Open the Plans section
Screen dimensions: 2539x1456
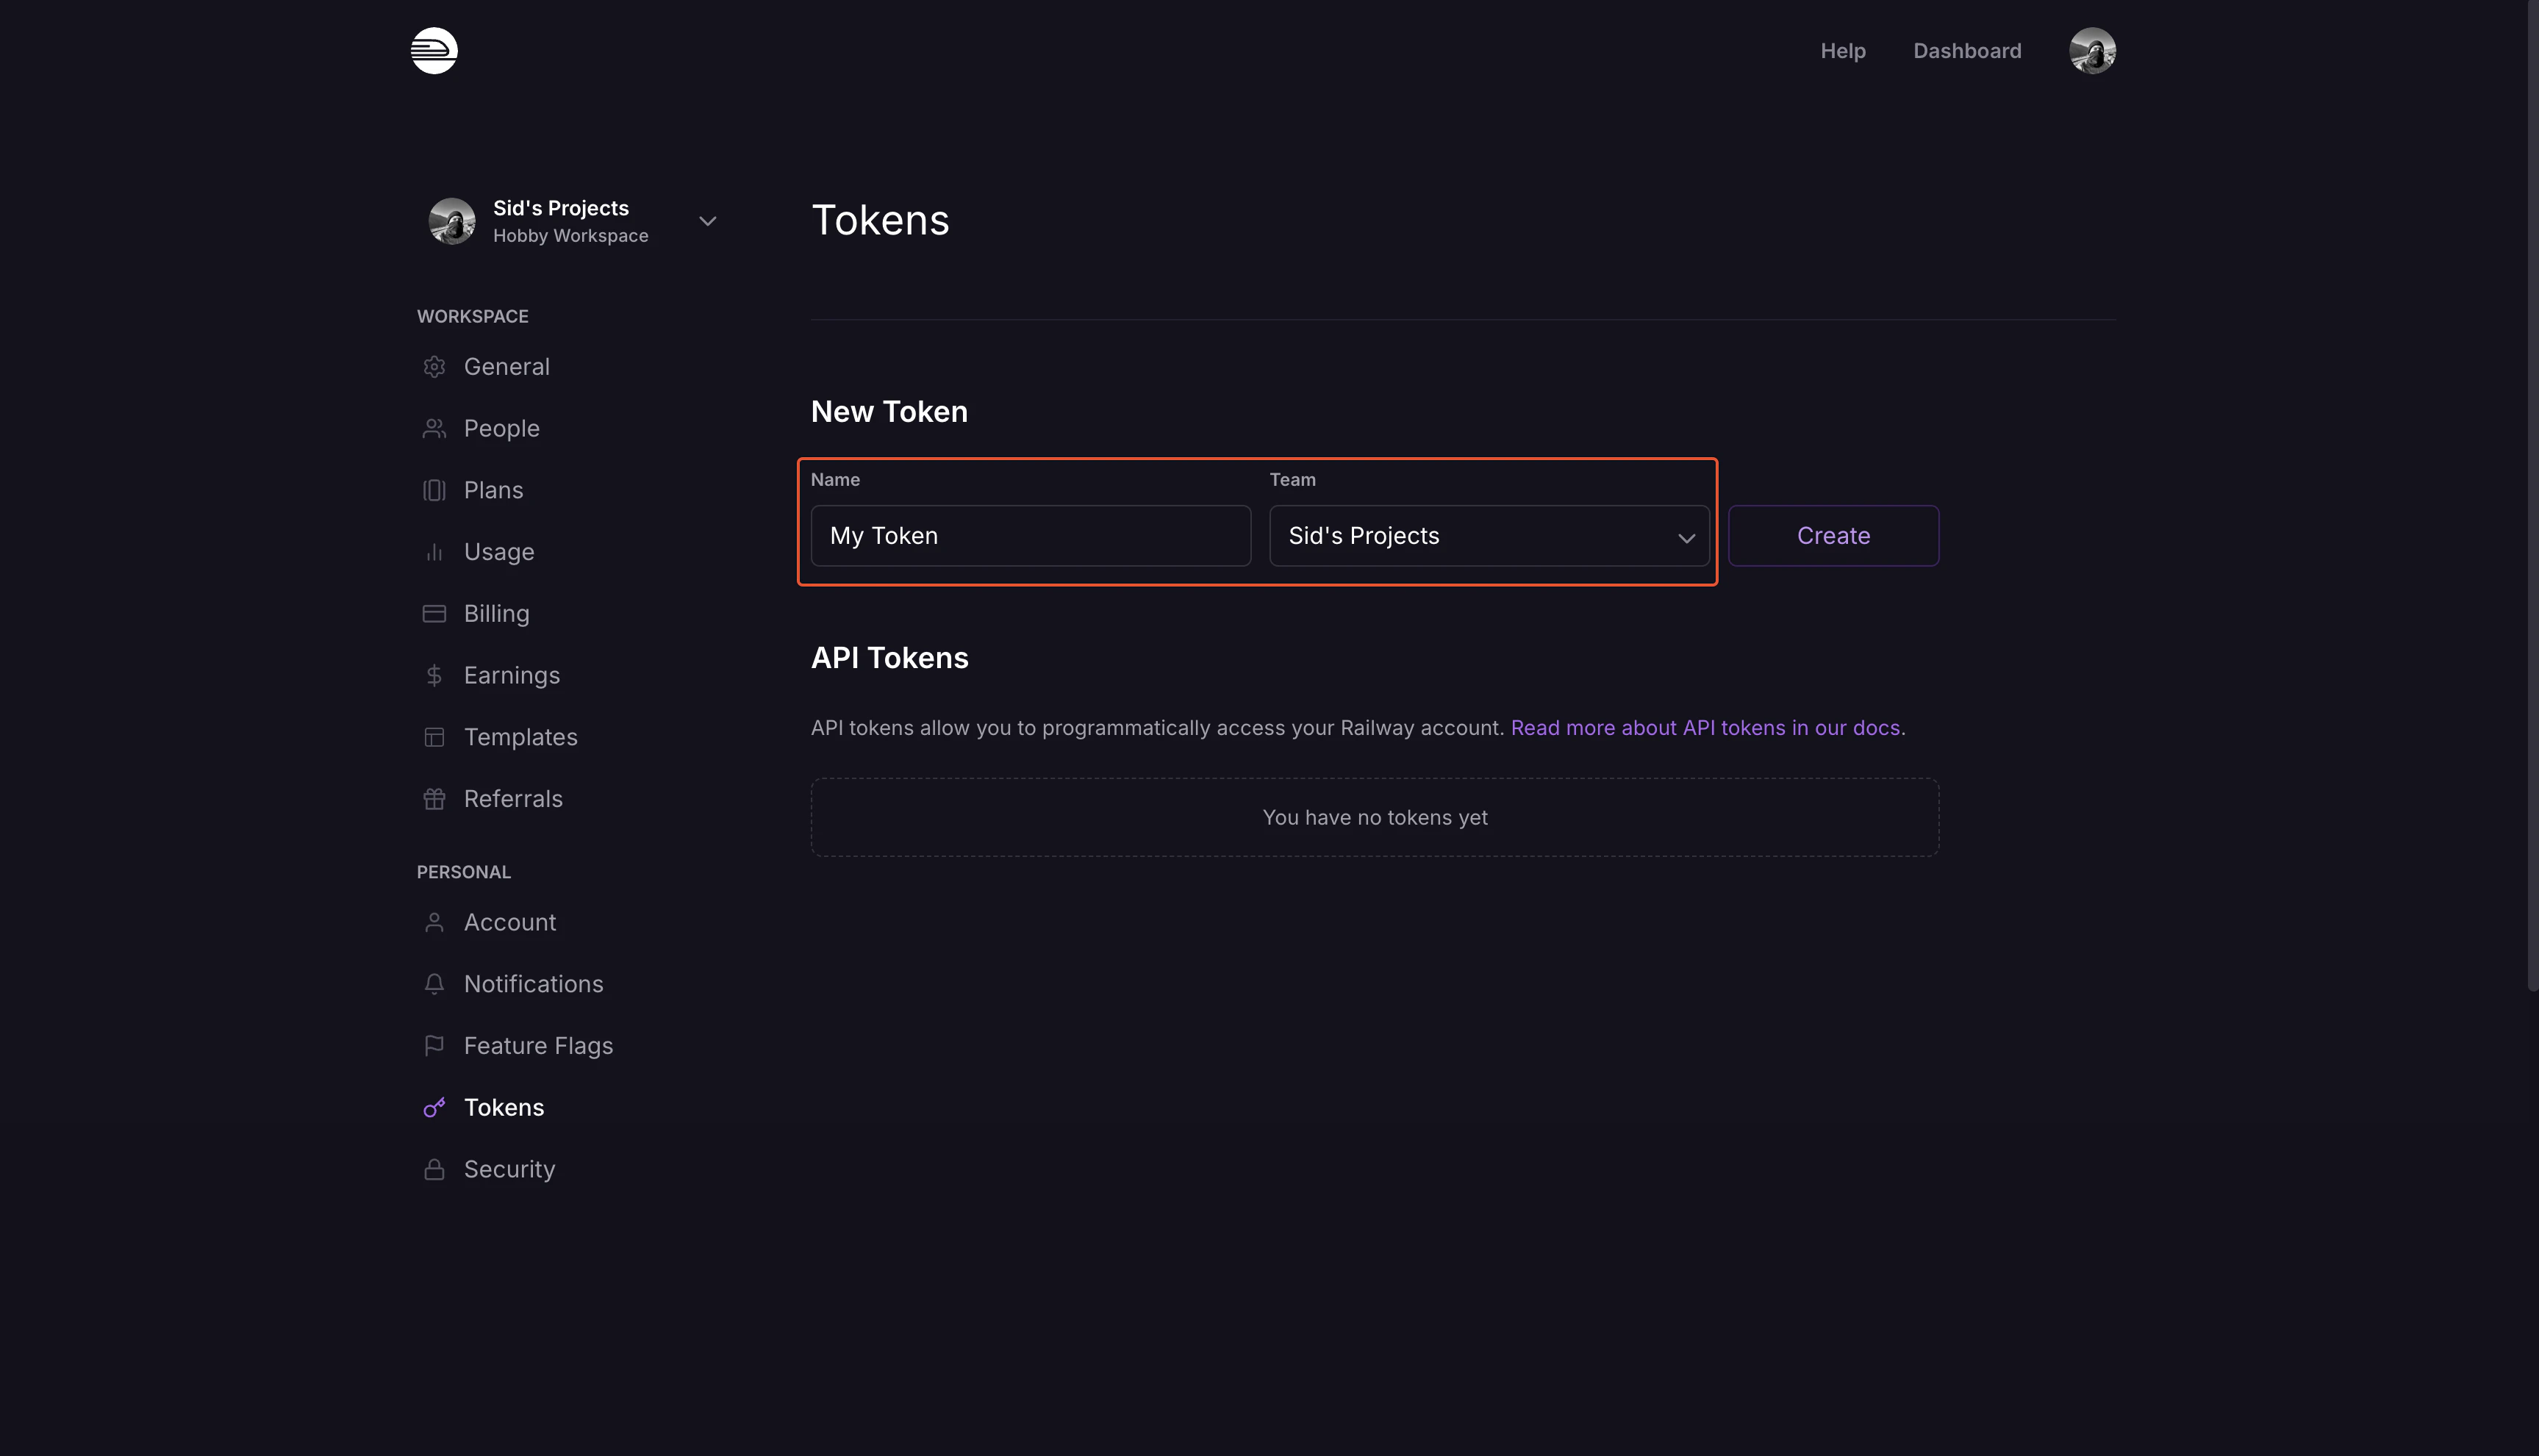pyautogui.click(x=494, y=490)
